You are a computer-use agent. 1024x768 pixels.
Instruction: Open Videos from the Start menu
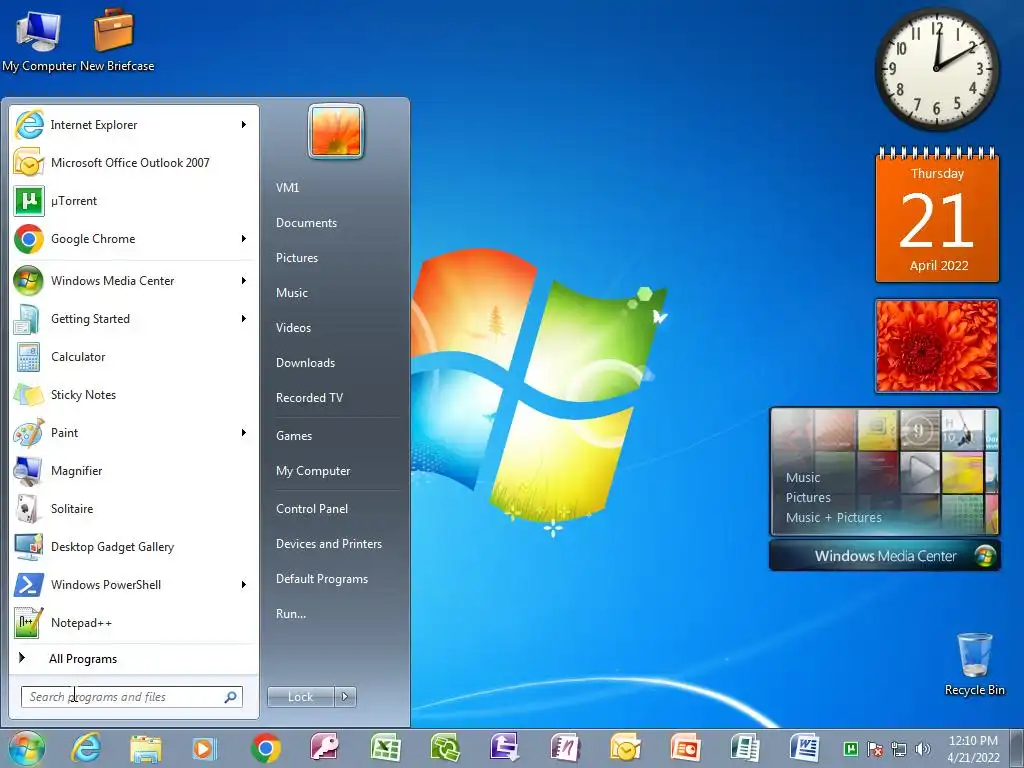pyautogui.click(x=293, y=328)
